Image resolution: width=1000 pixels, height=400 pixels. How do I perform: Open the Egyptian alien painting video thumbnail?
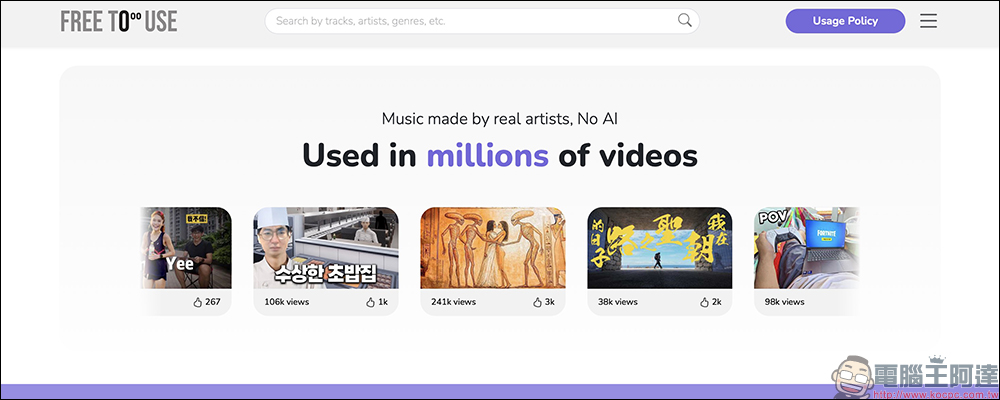tap(492, 248)
